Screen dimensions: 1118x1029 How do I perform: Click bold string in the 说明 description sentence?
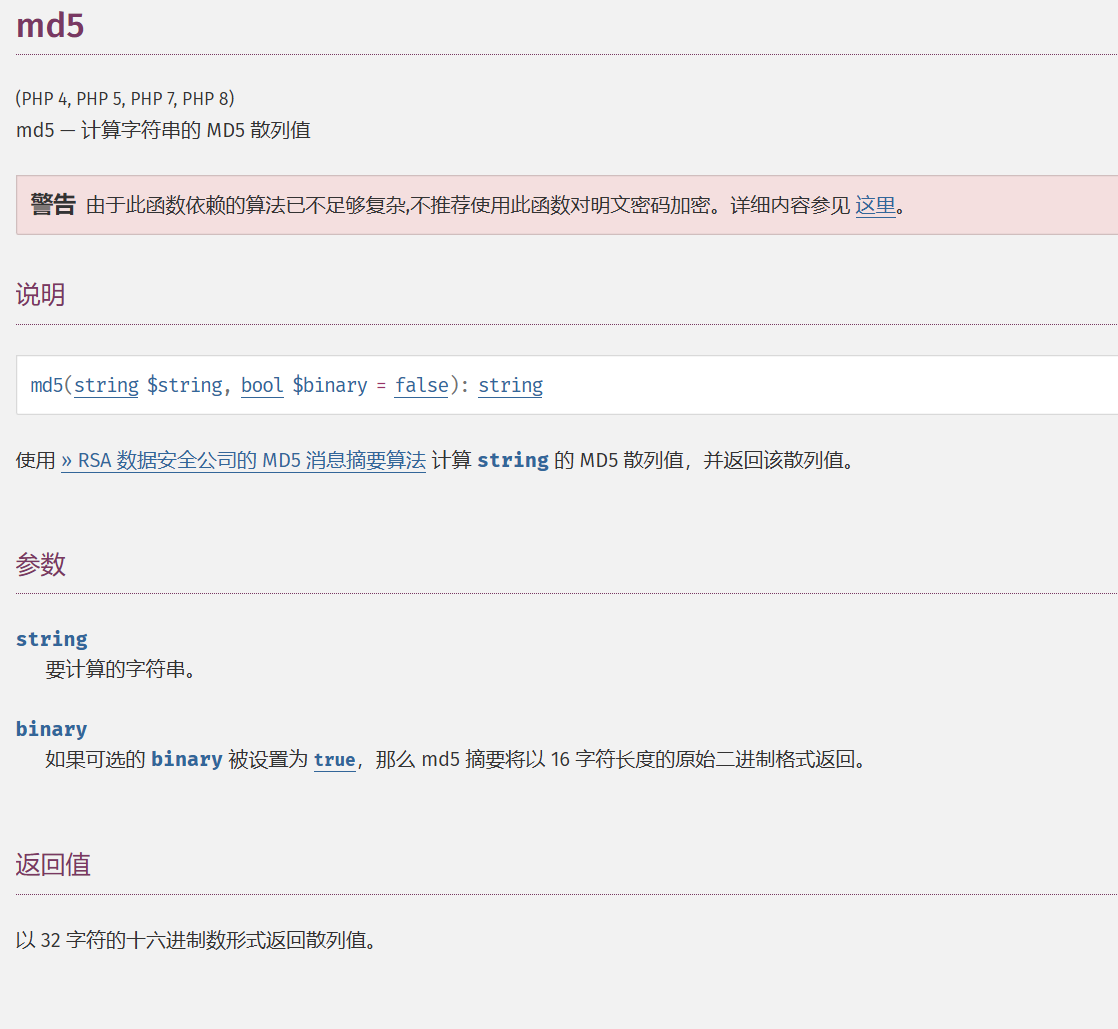click(x=512, y=461)
